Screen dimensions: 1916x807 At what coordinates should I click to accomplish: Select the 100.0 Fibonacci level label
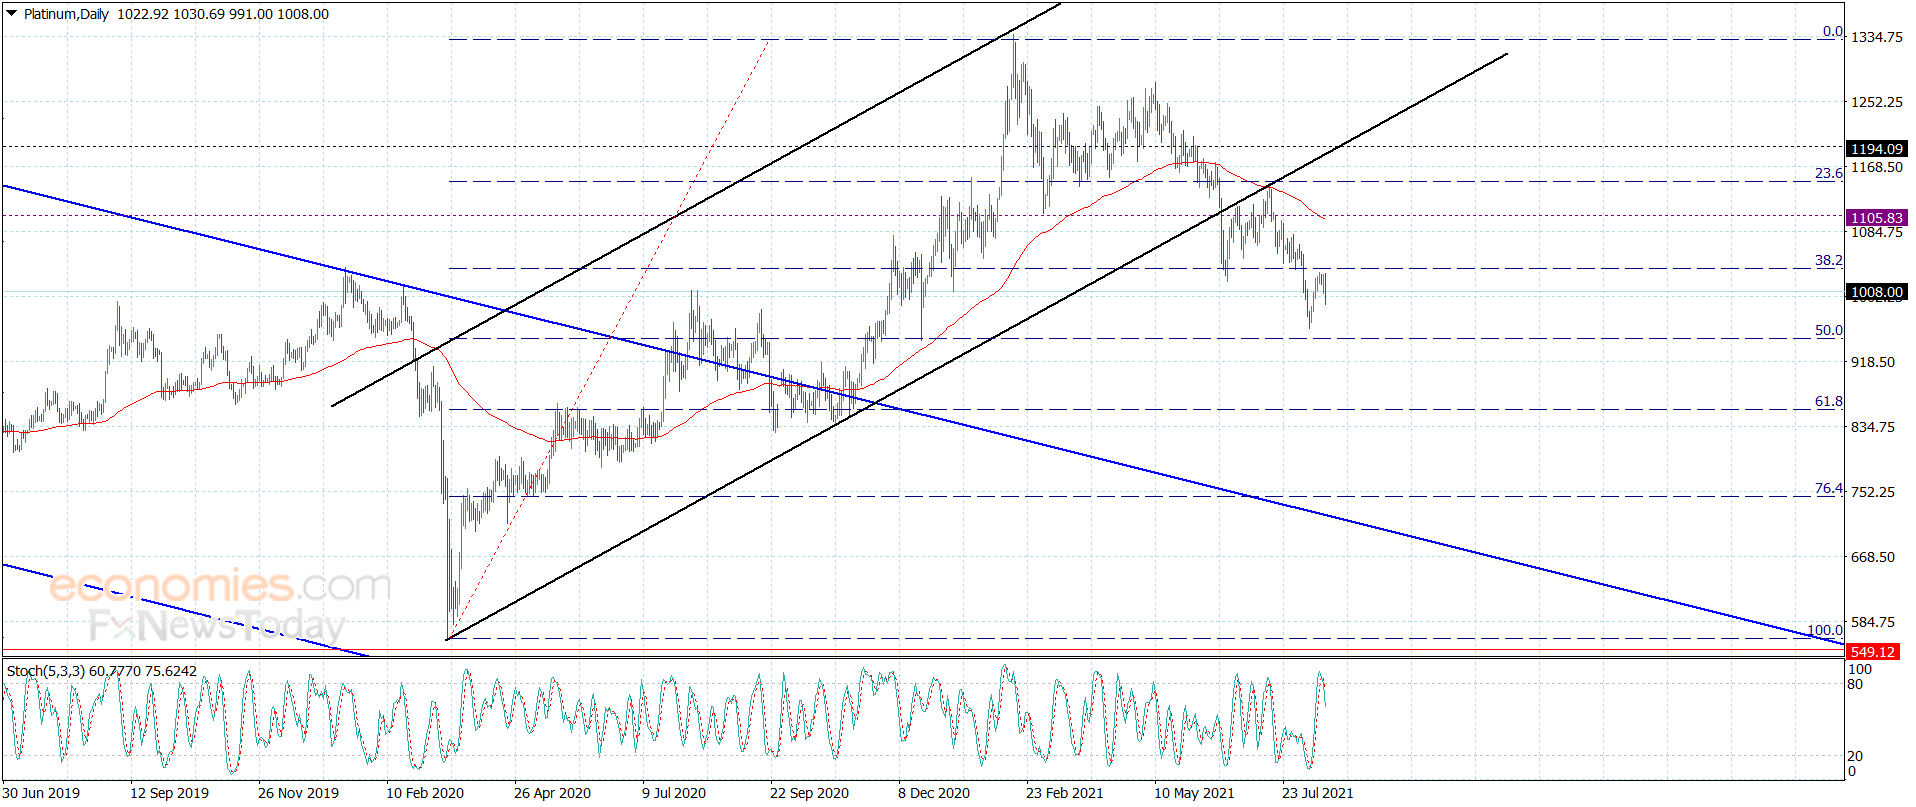1825,630
